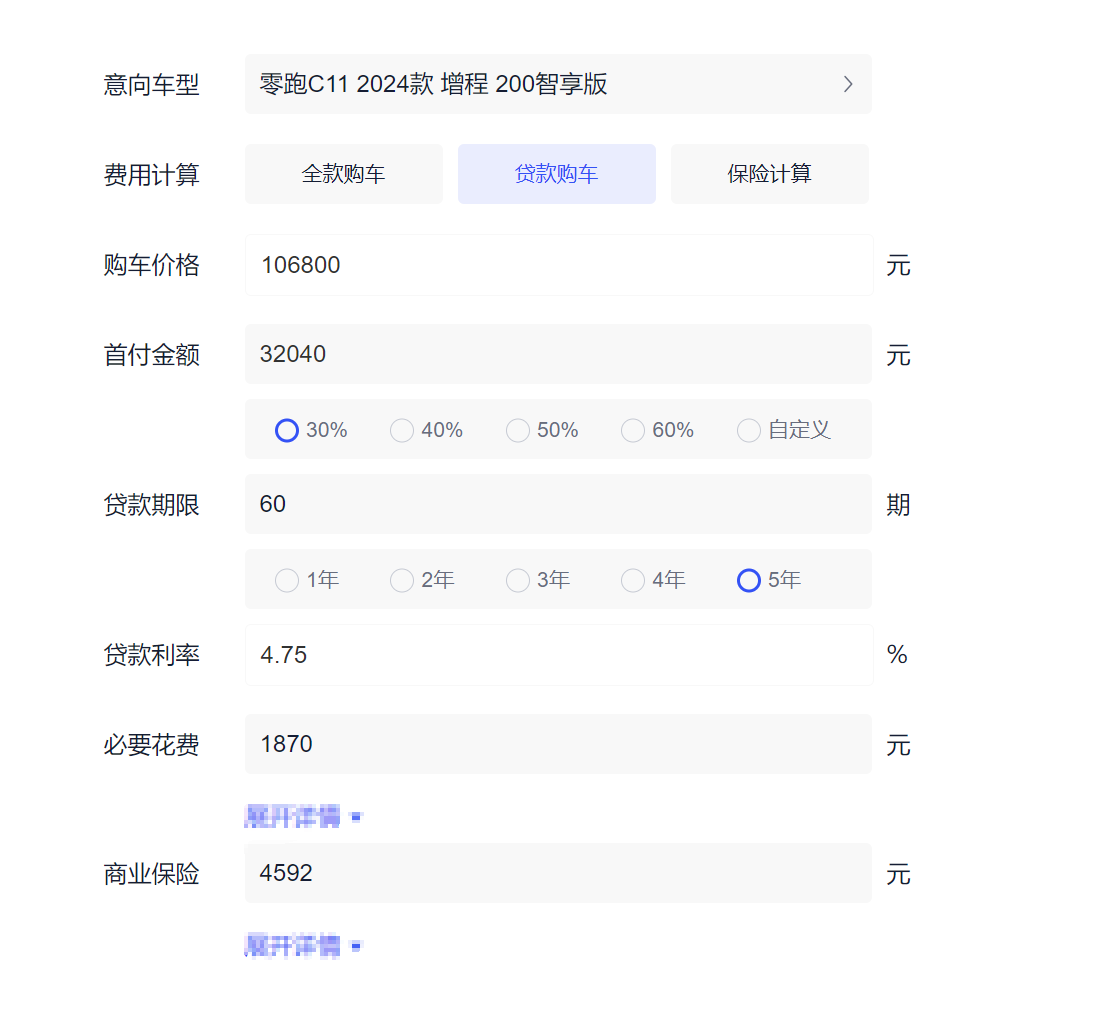The width and height of the screenshot is (1106, 1019).
Task: Set loan term to 4年
Action: 633,580
